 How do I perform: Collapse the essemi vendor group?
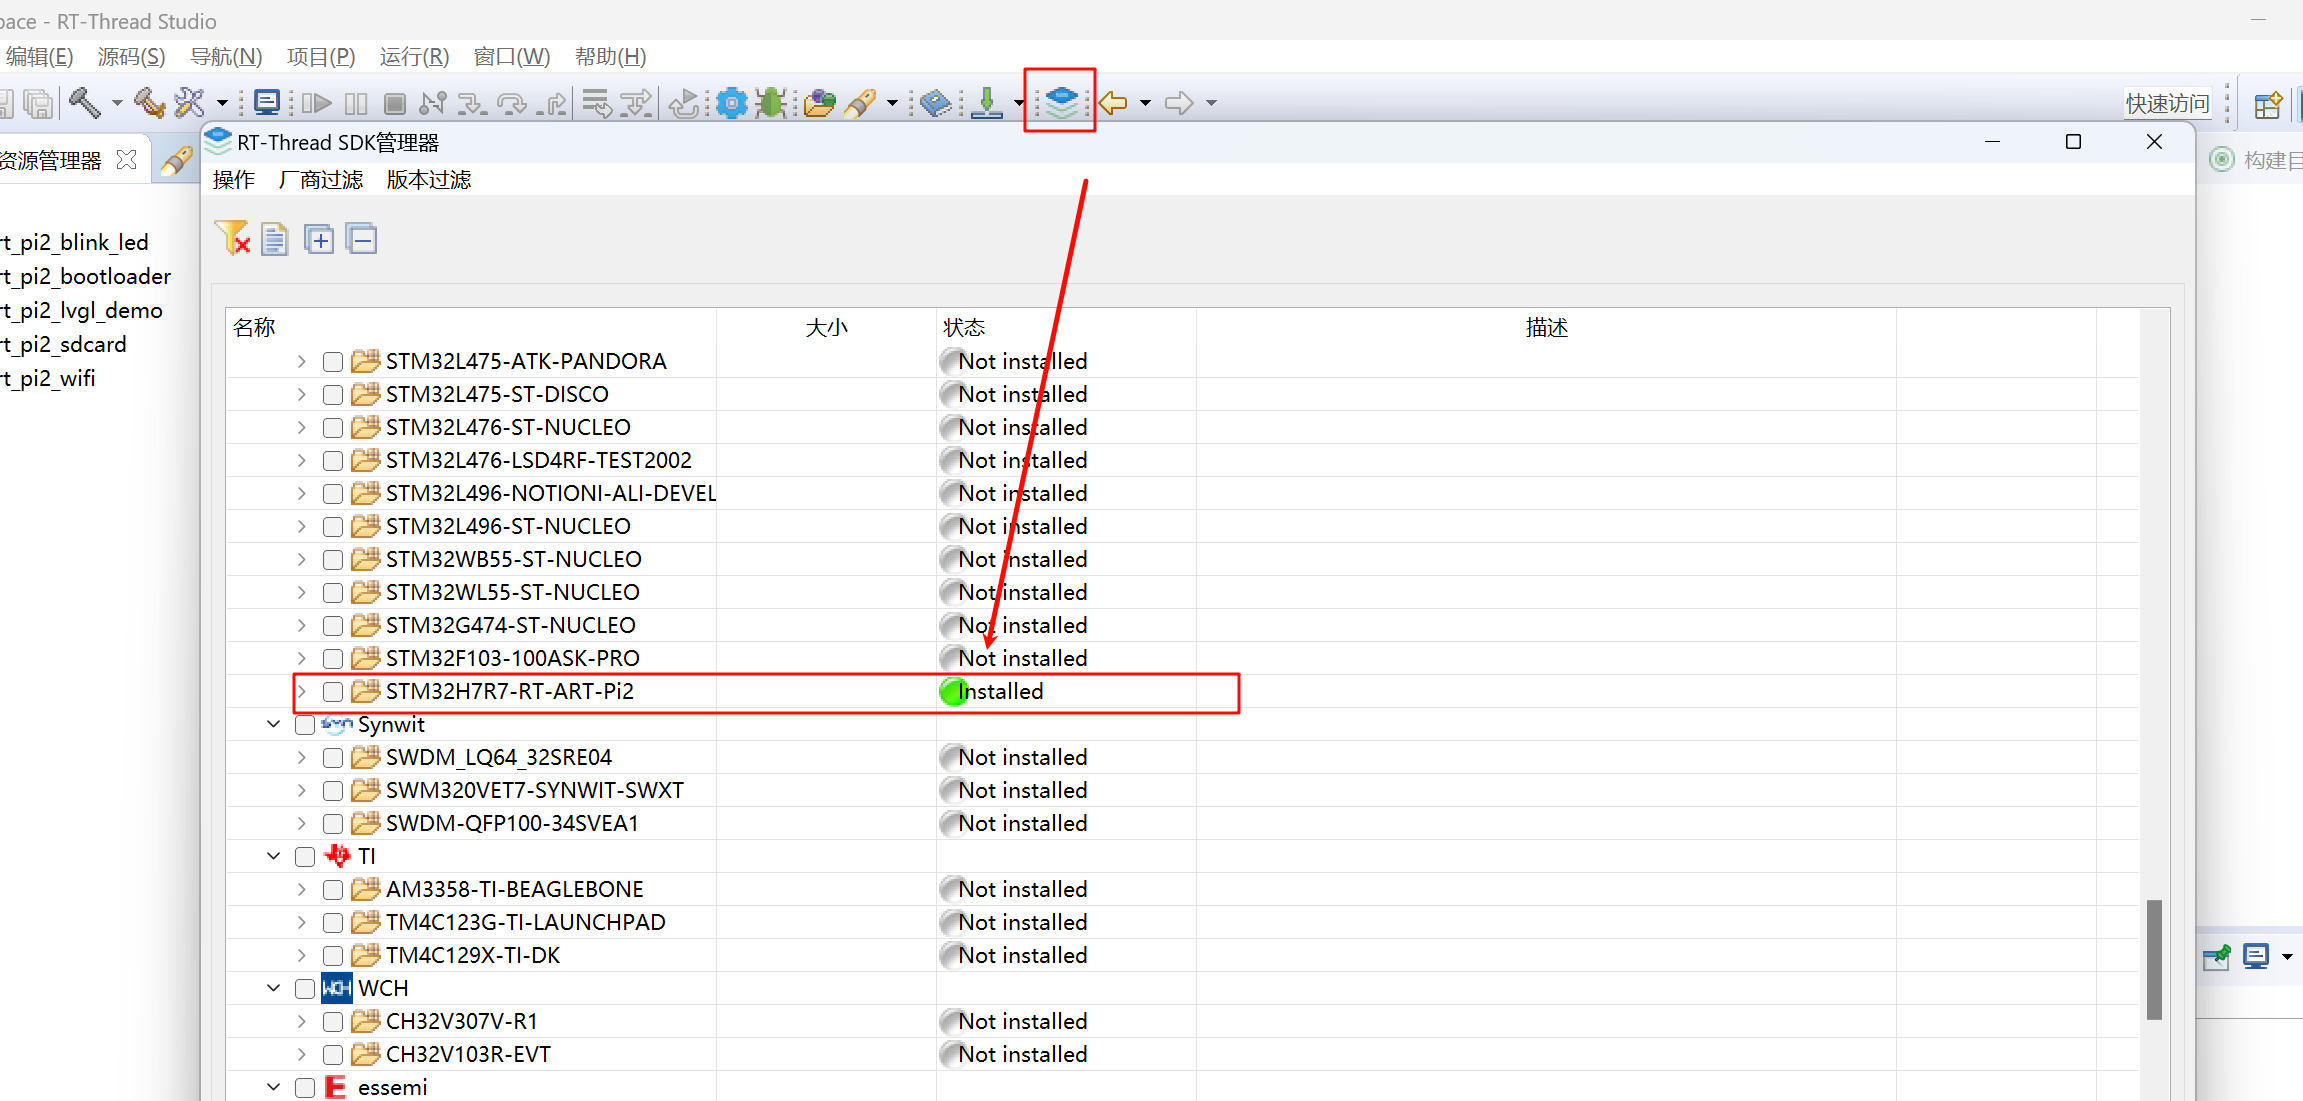click(x=273, y=1087)
